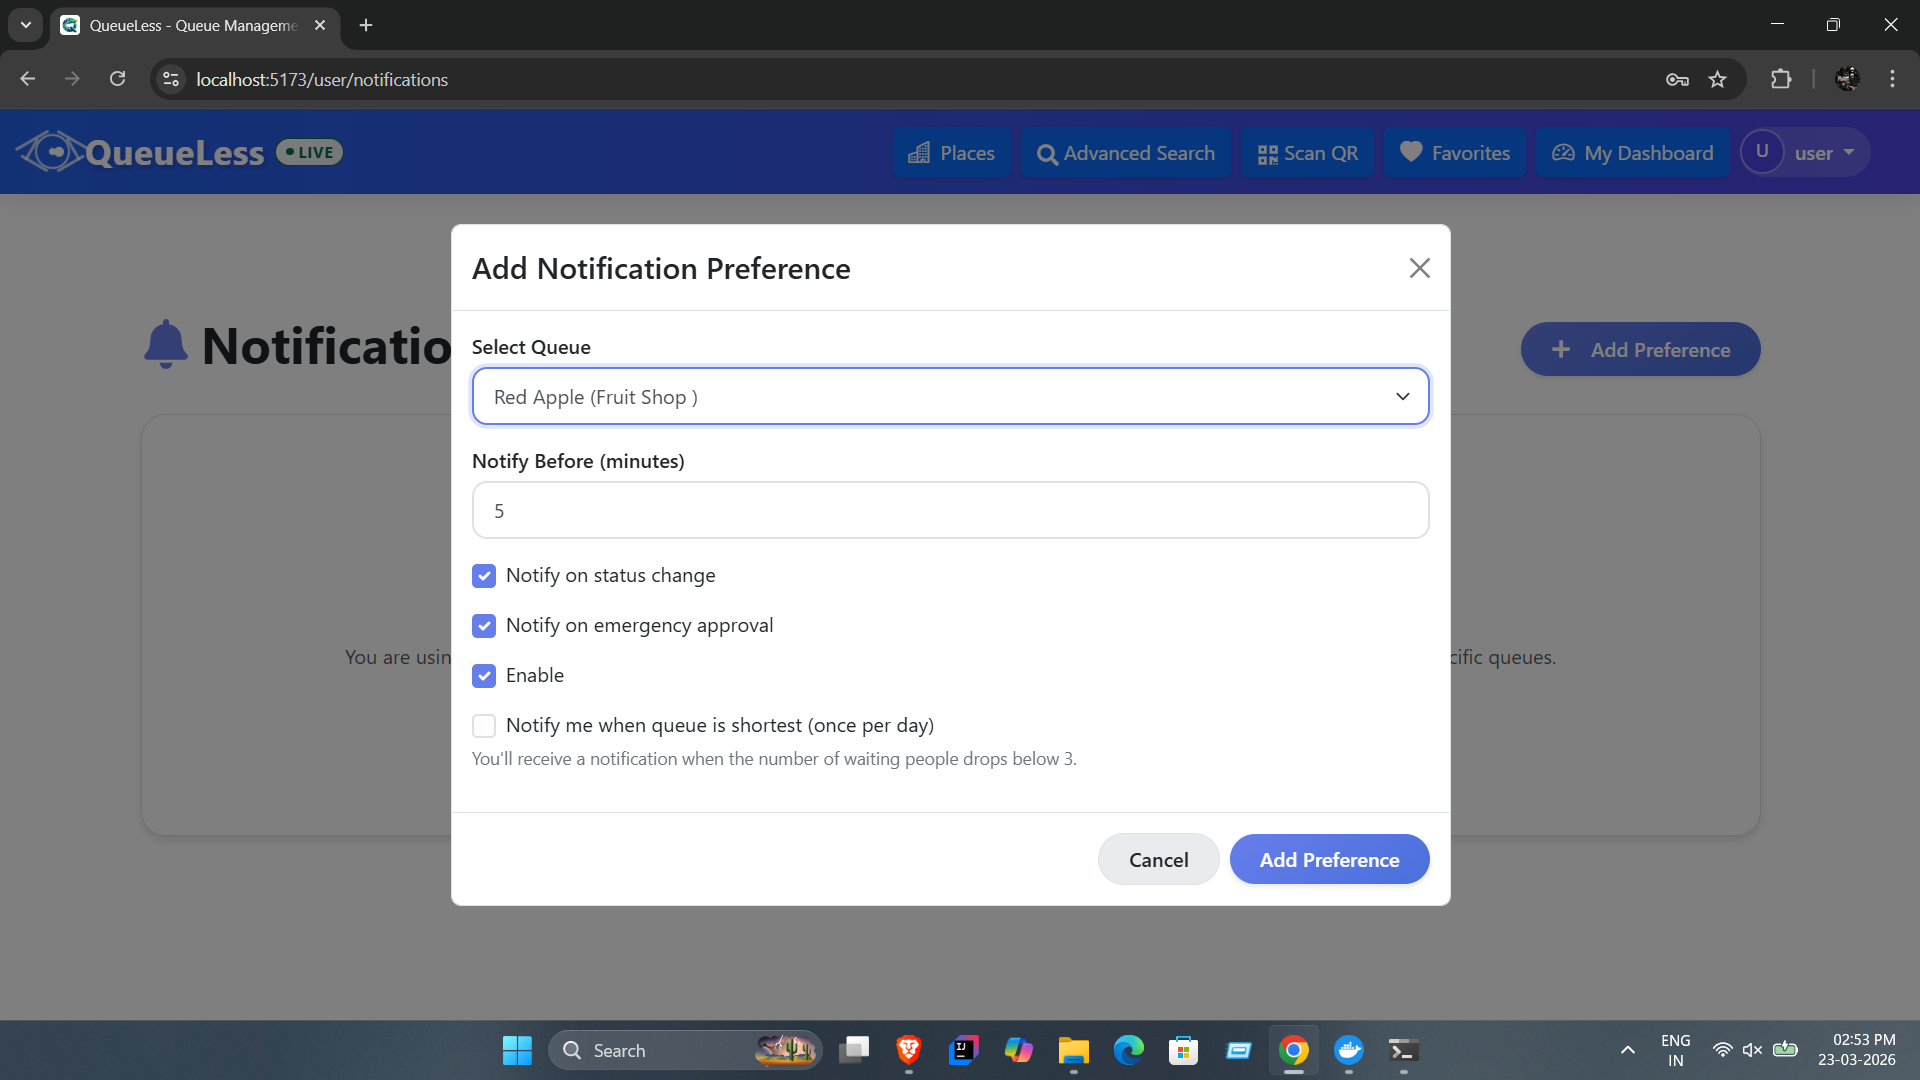Open Microsoft Store from the taskbar

click(x=1184, y=1050)
